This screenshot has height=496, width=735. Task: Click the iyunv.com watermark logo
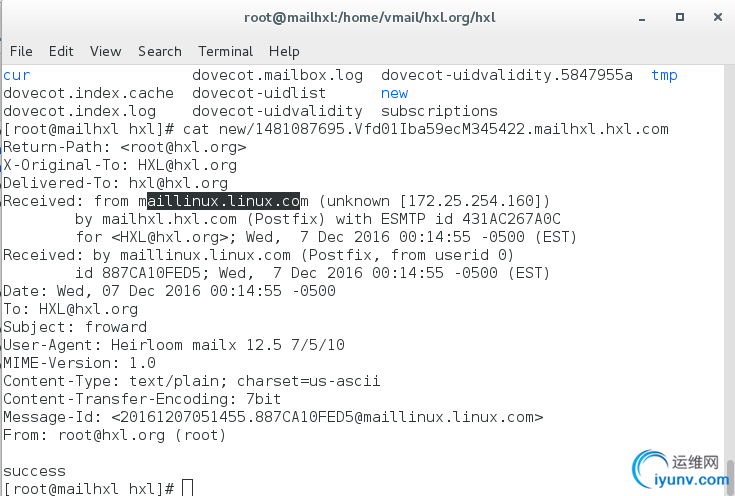(680, 469)
